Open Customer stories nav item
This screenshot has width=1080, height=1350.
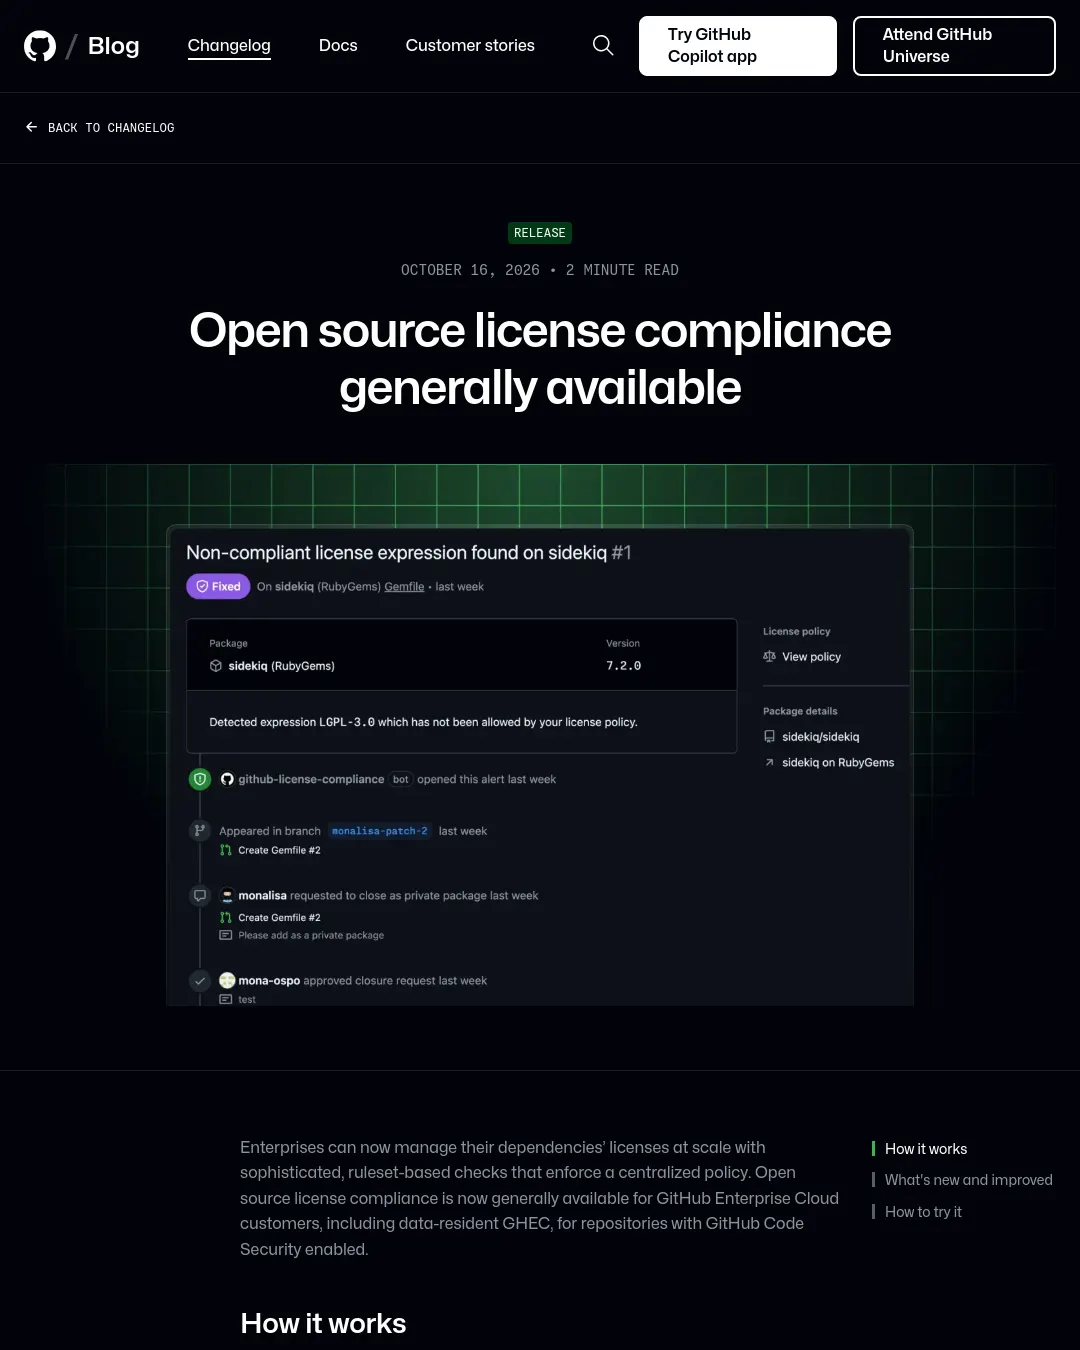470,45
